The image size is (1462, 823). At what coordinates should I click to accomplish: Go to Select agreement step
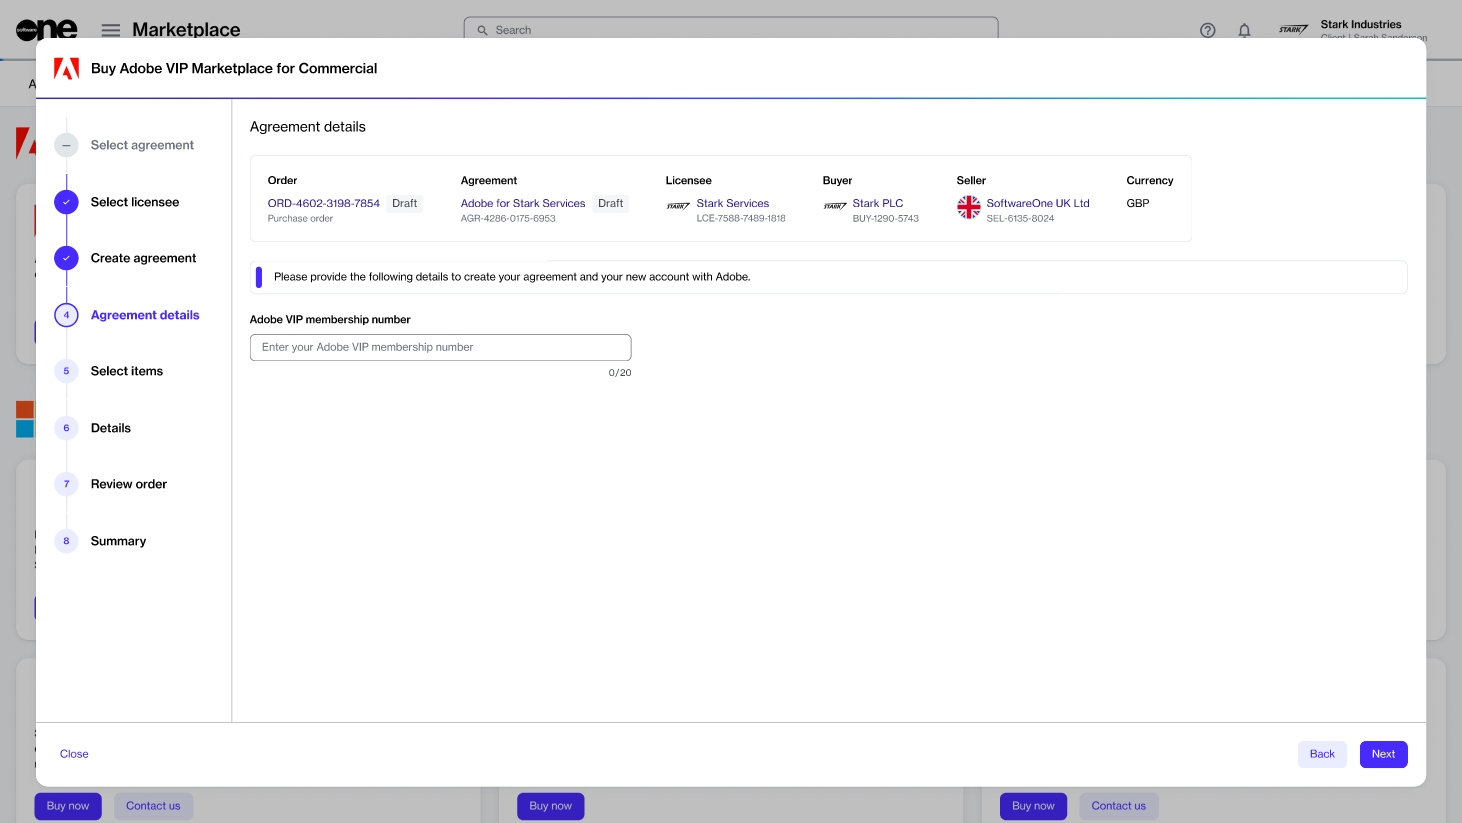[x=142, y=145]
